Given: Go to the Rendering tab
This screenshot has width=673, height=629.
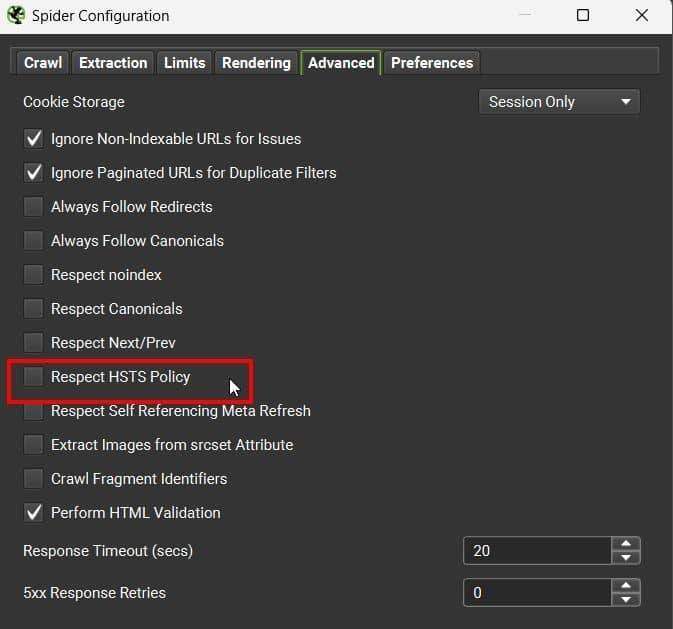Looking at the screenshot, I should (x=256, y=63).
